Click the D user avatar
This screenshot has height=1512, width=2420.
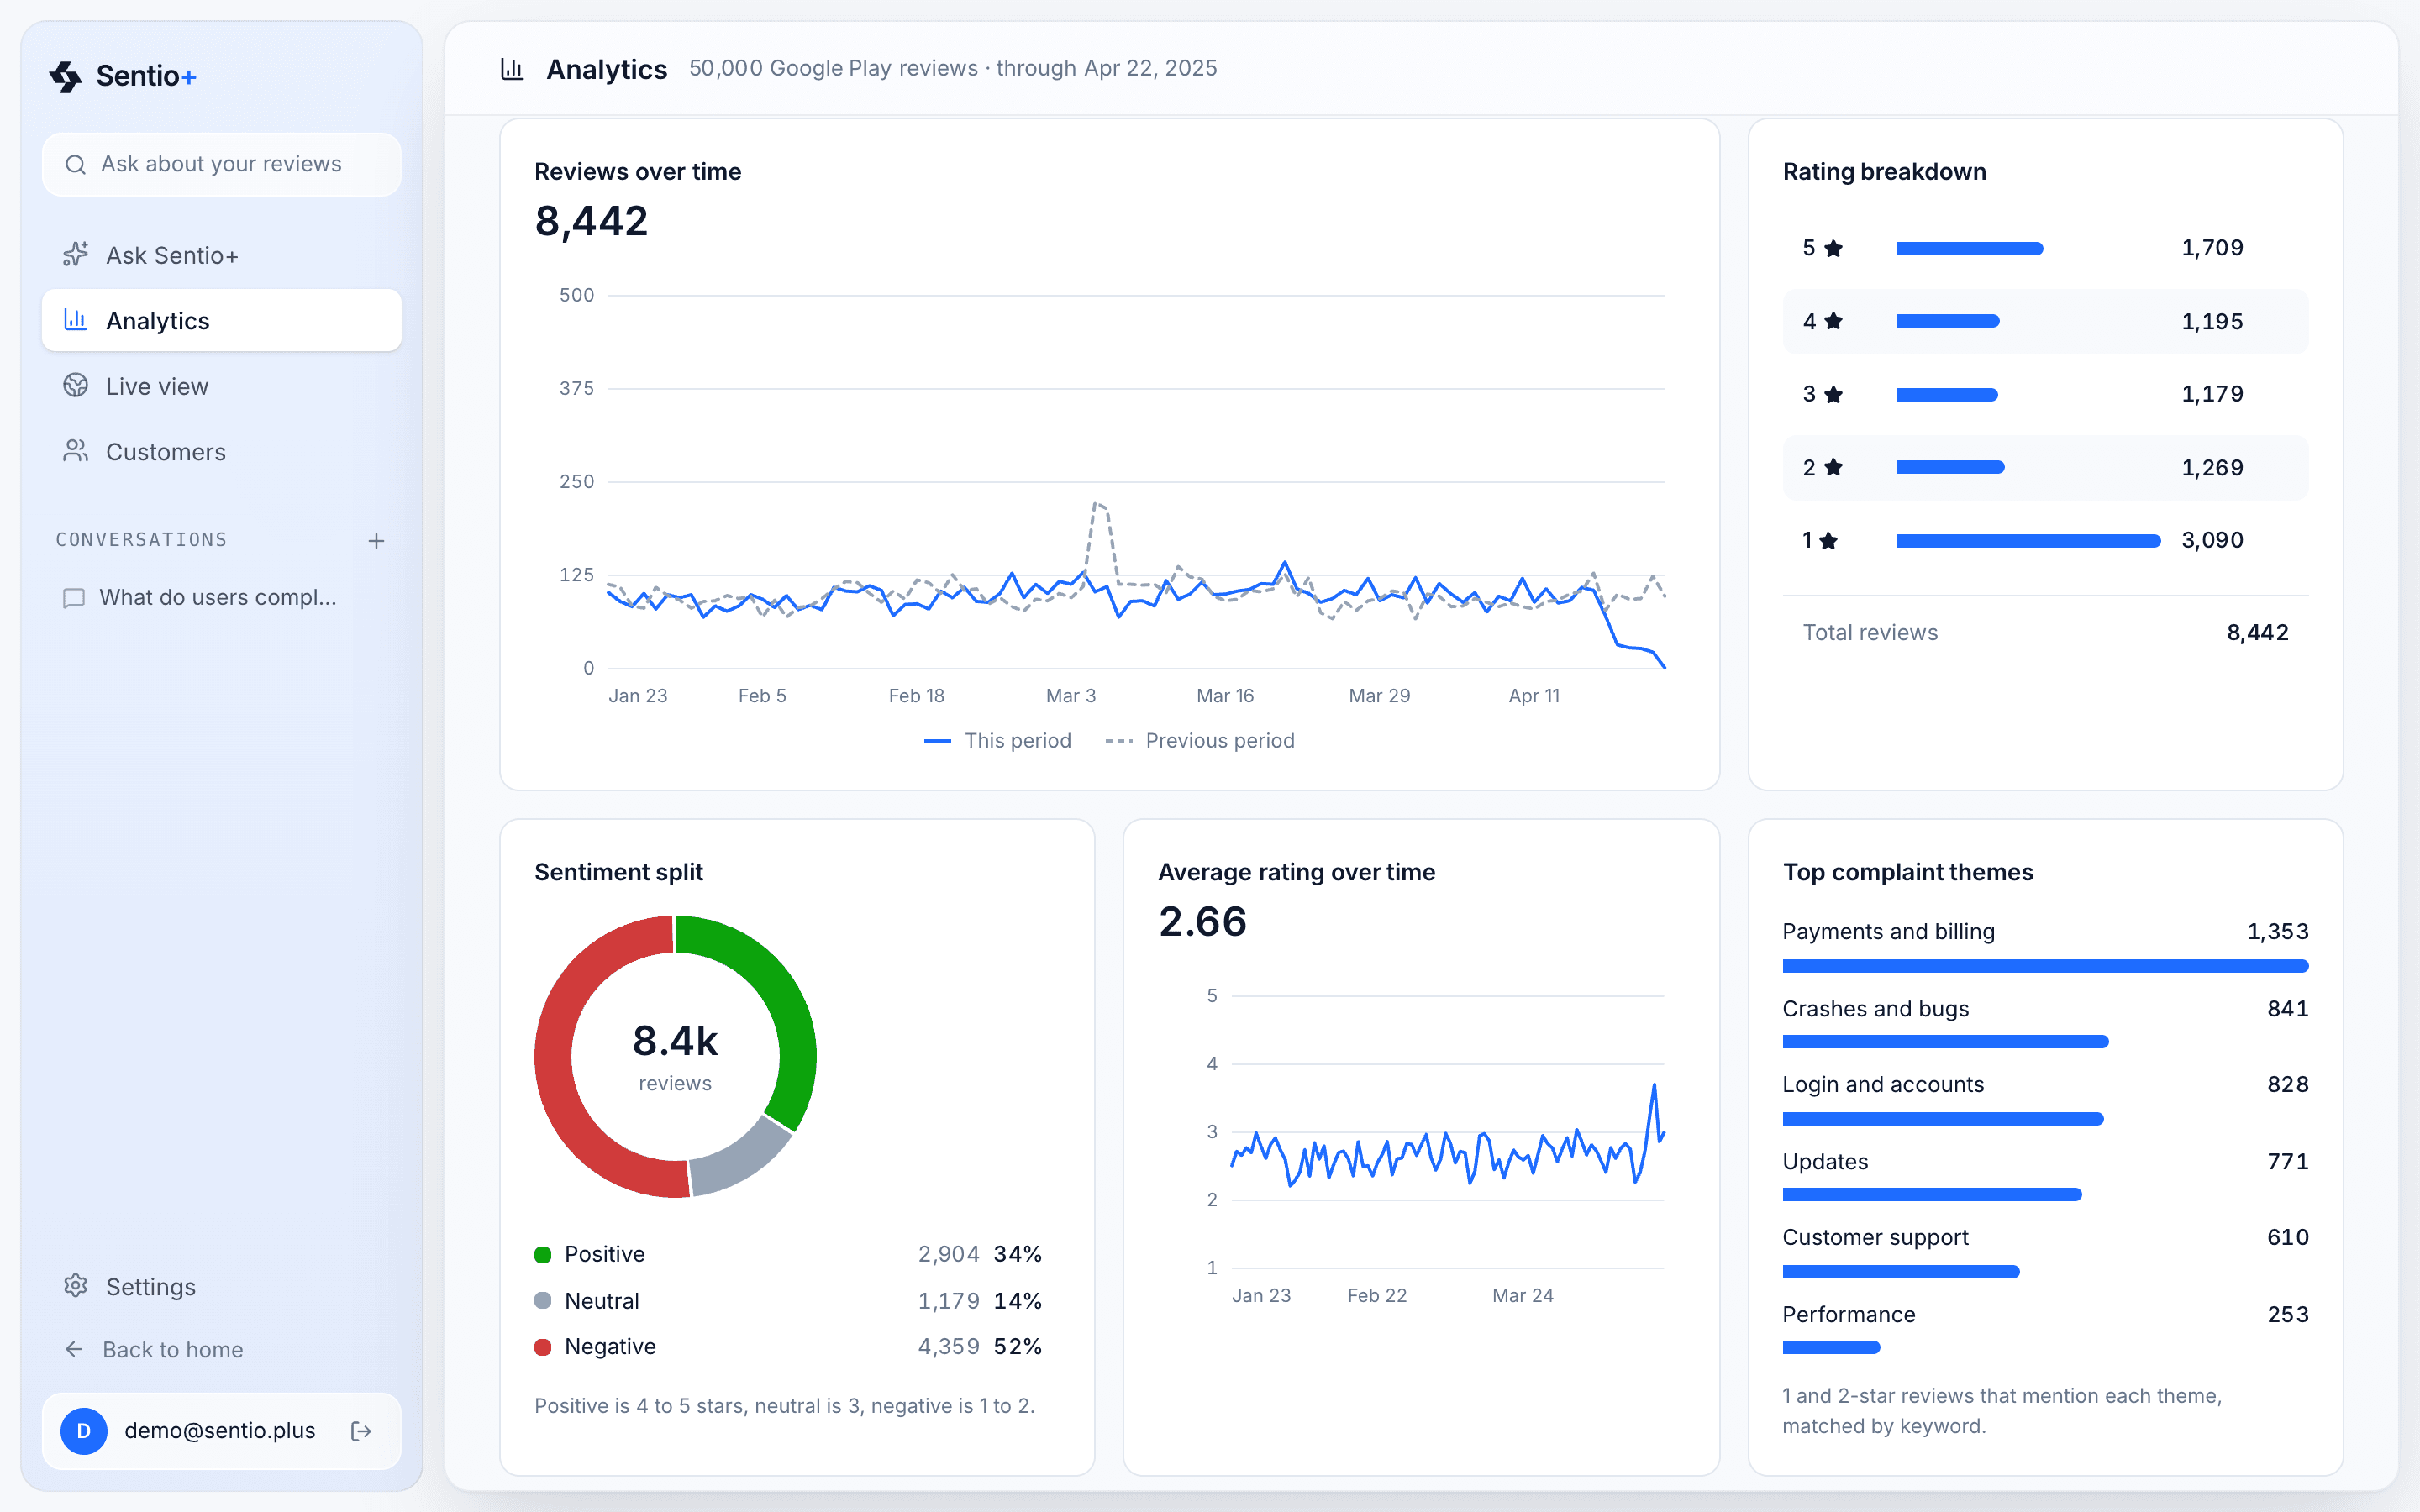[84, 1431]
